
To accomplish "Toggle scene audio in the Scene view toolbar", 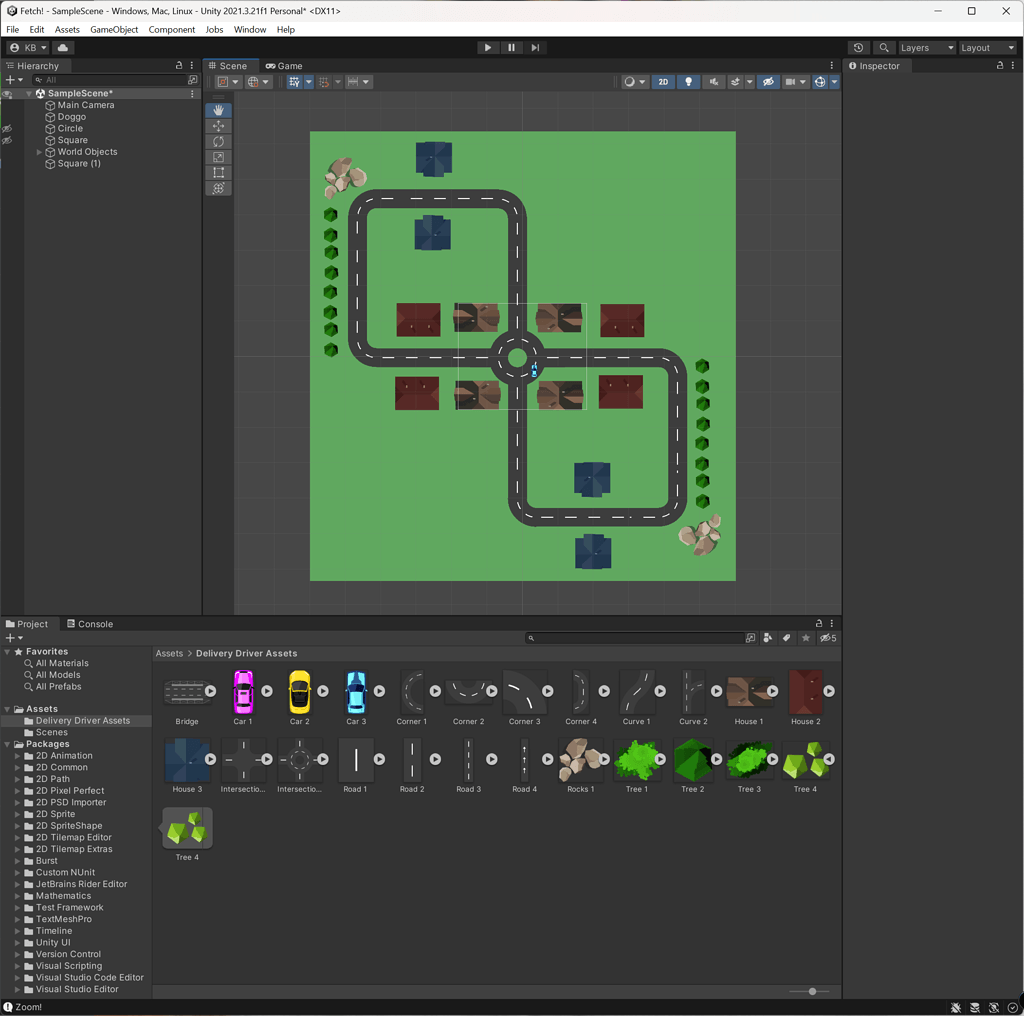I will (x=714, y=82).
